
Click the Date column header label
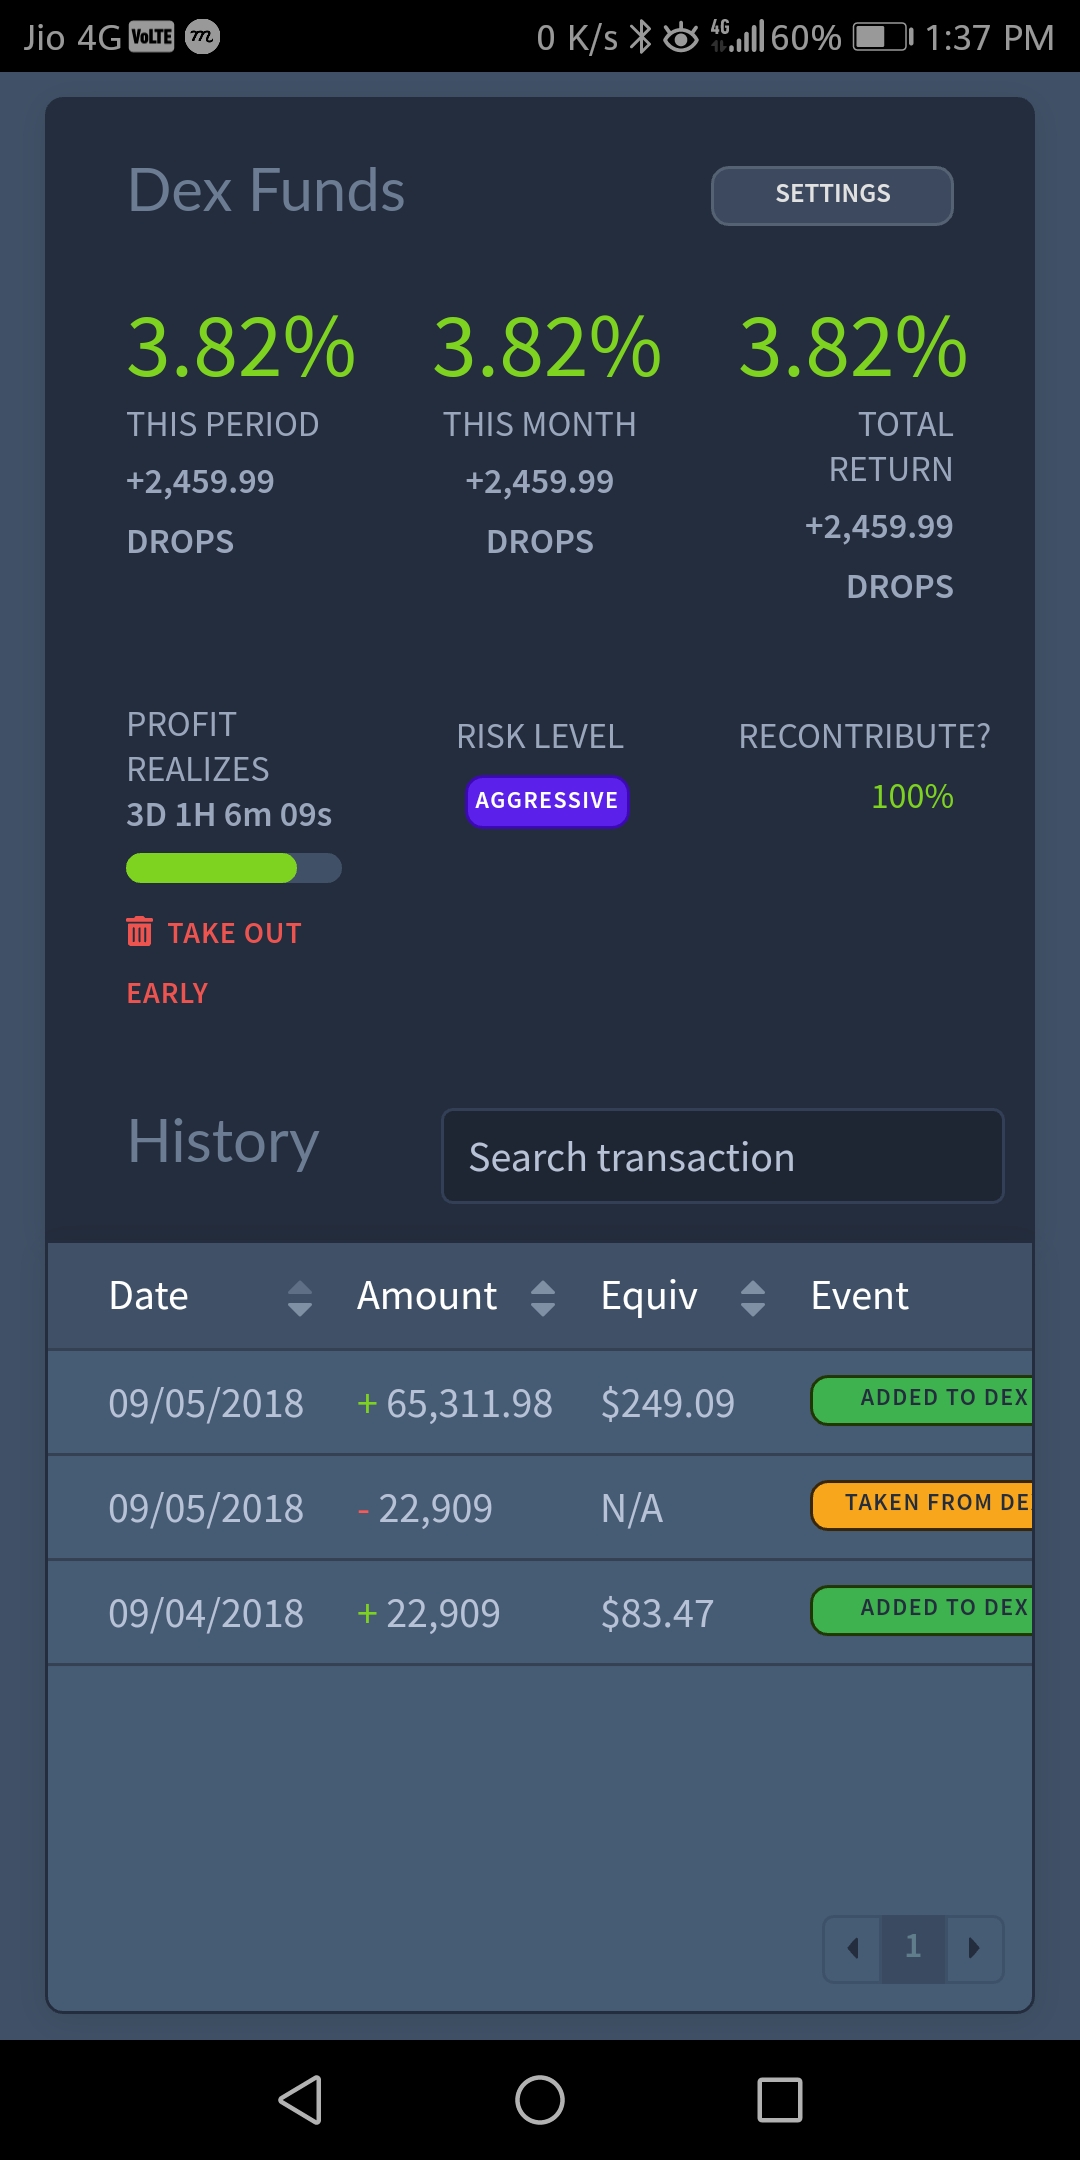coord(149,1296)
